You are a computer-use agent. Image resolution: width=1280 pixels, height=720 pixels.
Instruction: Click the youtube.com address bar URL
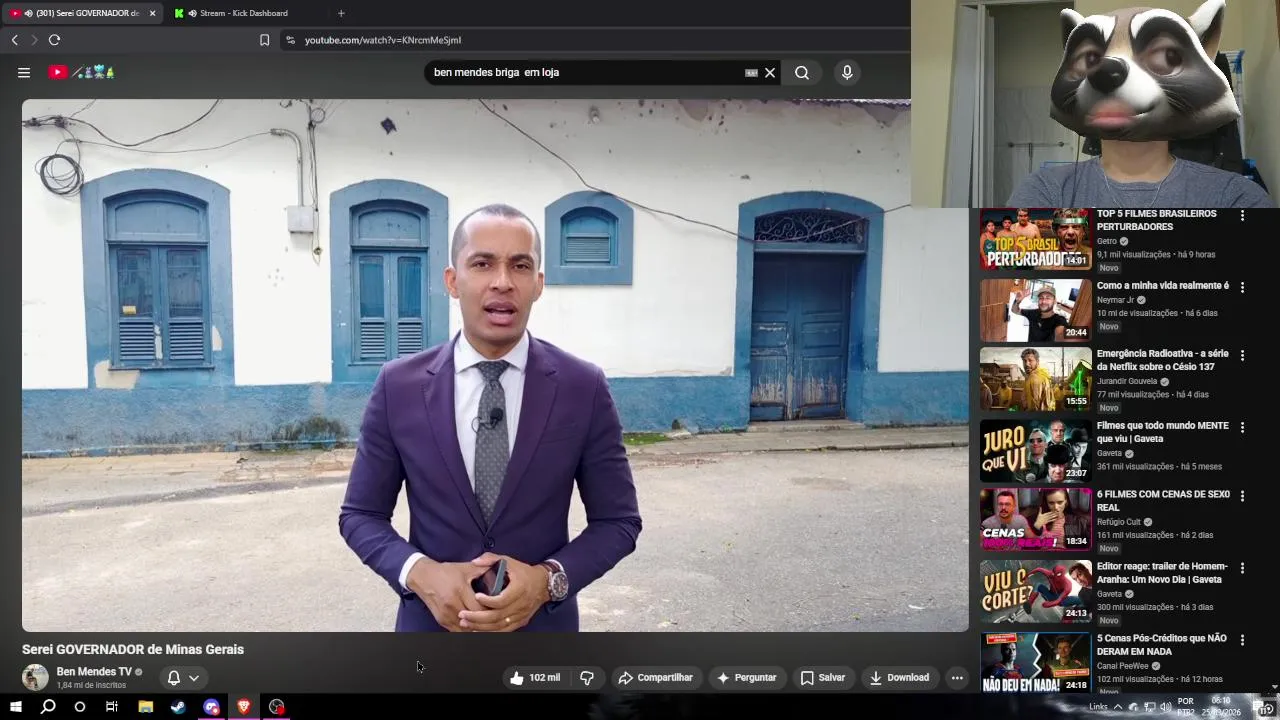click(x=383, y=40)
